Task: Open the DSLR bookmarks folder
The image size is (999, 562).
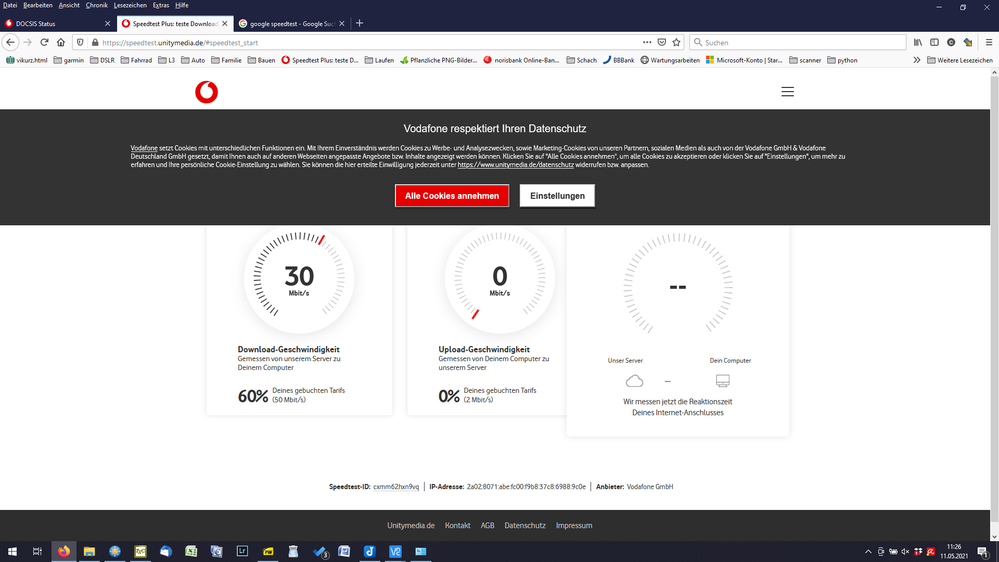Action: tap(102, 61)
